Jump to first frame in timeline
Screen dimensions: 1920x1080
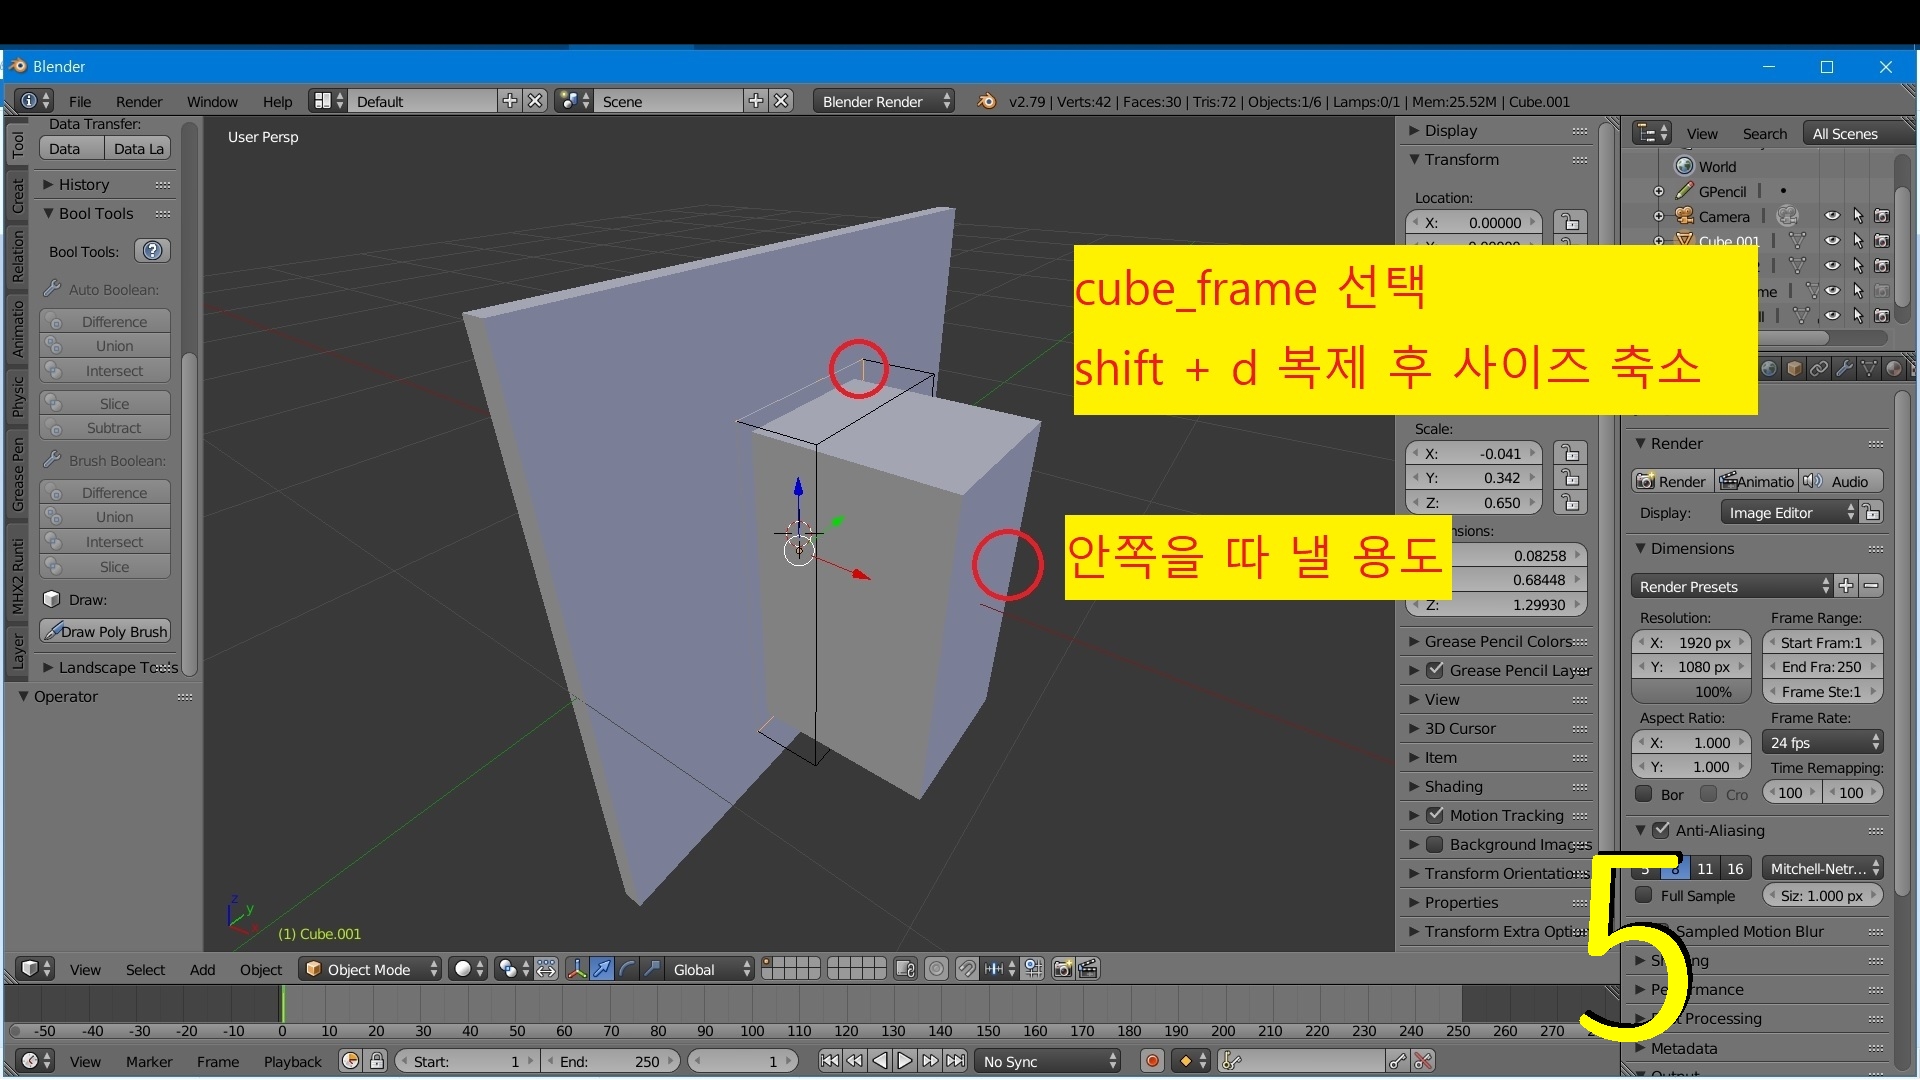830,1061
